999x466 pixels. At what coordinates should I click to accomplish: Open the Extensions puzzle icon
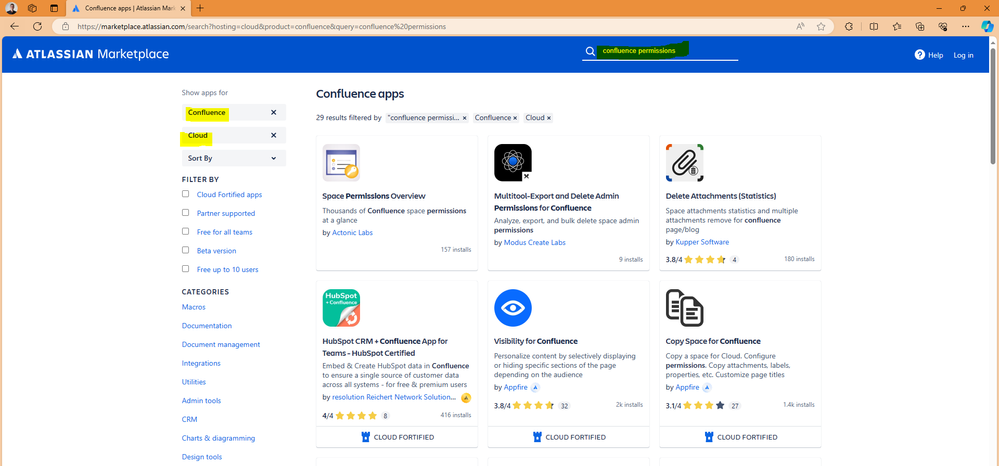pyautogui.click(x=849, y=27)
